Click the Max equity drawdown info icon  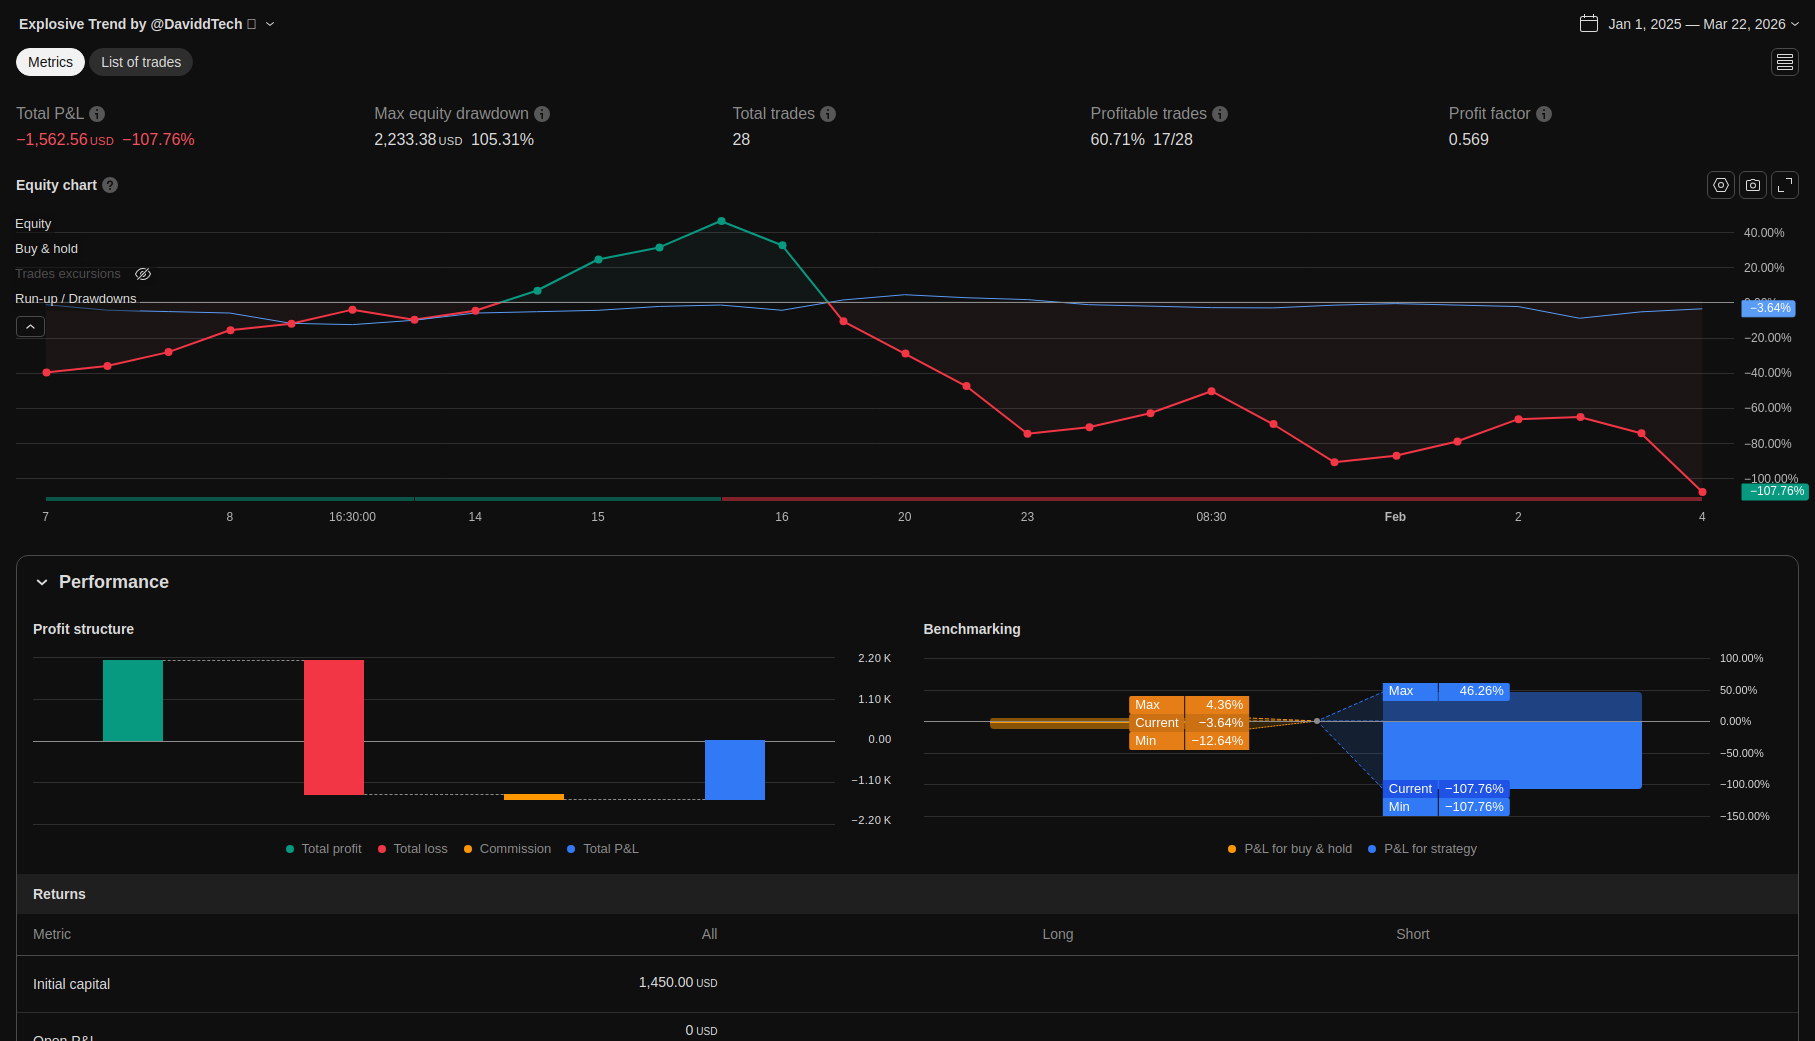pos(542,114)
